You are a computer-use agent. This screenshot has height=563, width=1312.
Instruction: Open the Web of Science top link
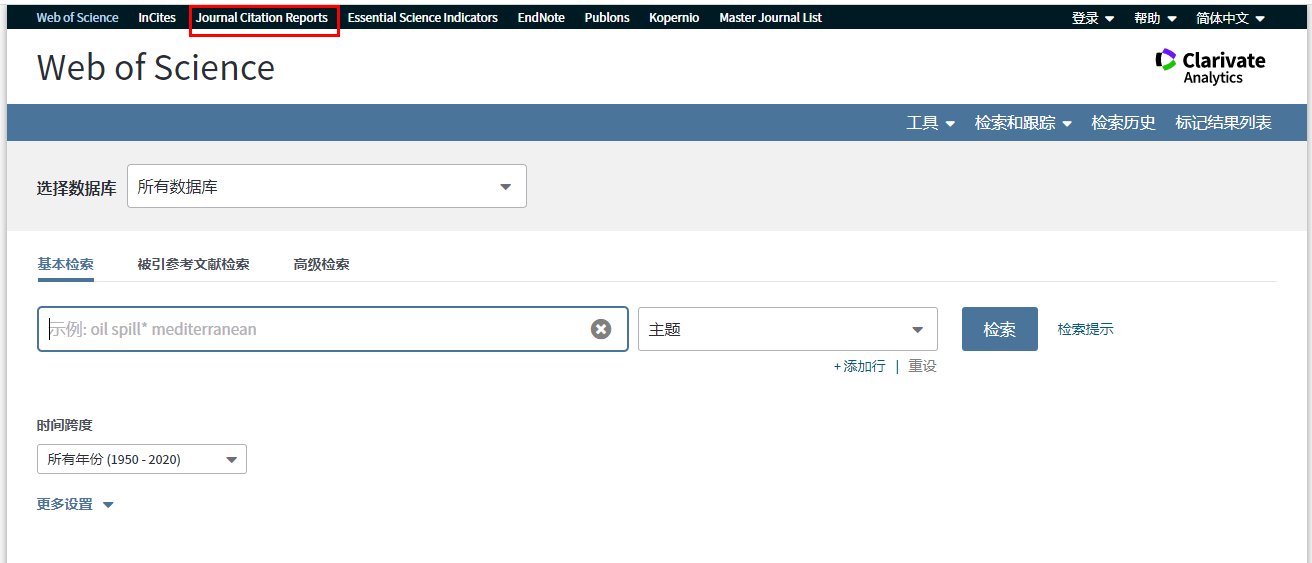[77, 18]
